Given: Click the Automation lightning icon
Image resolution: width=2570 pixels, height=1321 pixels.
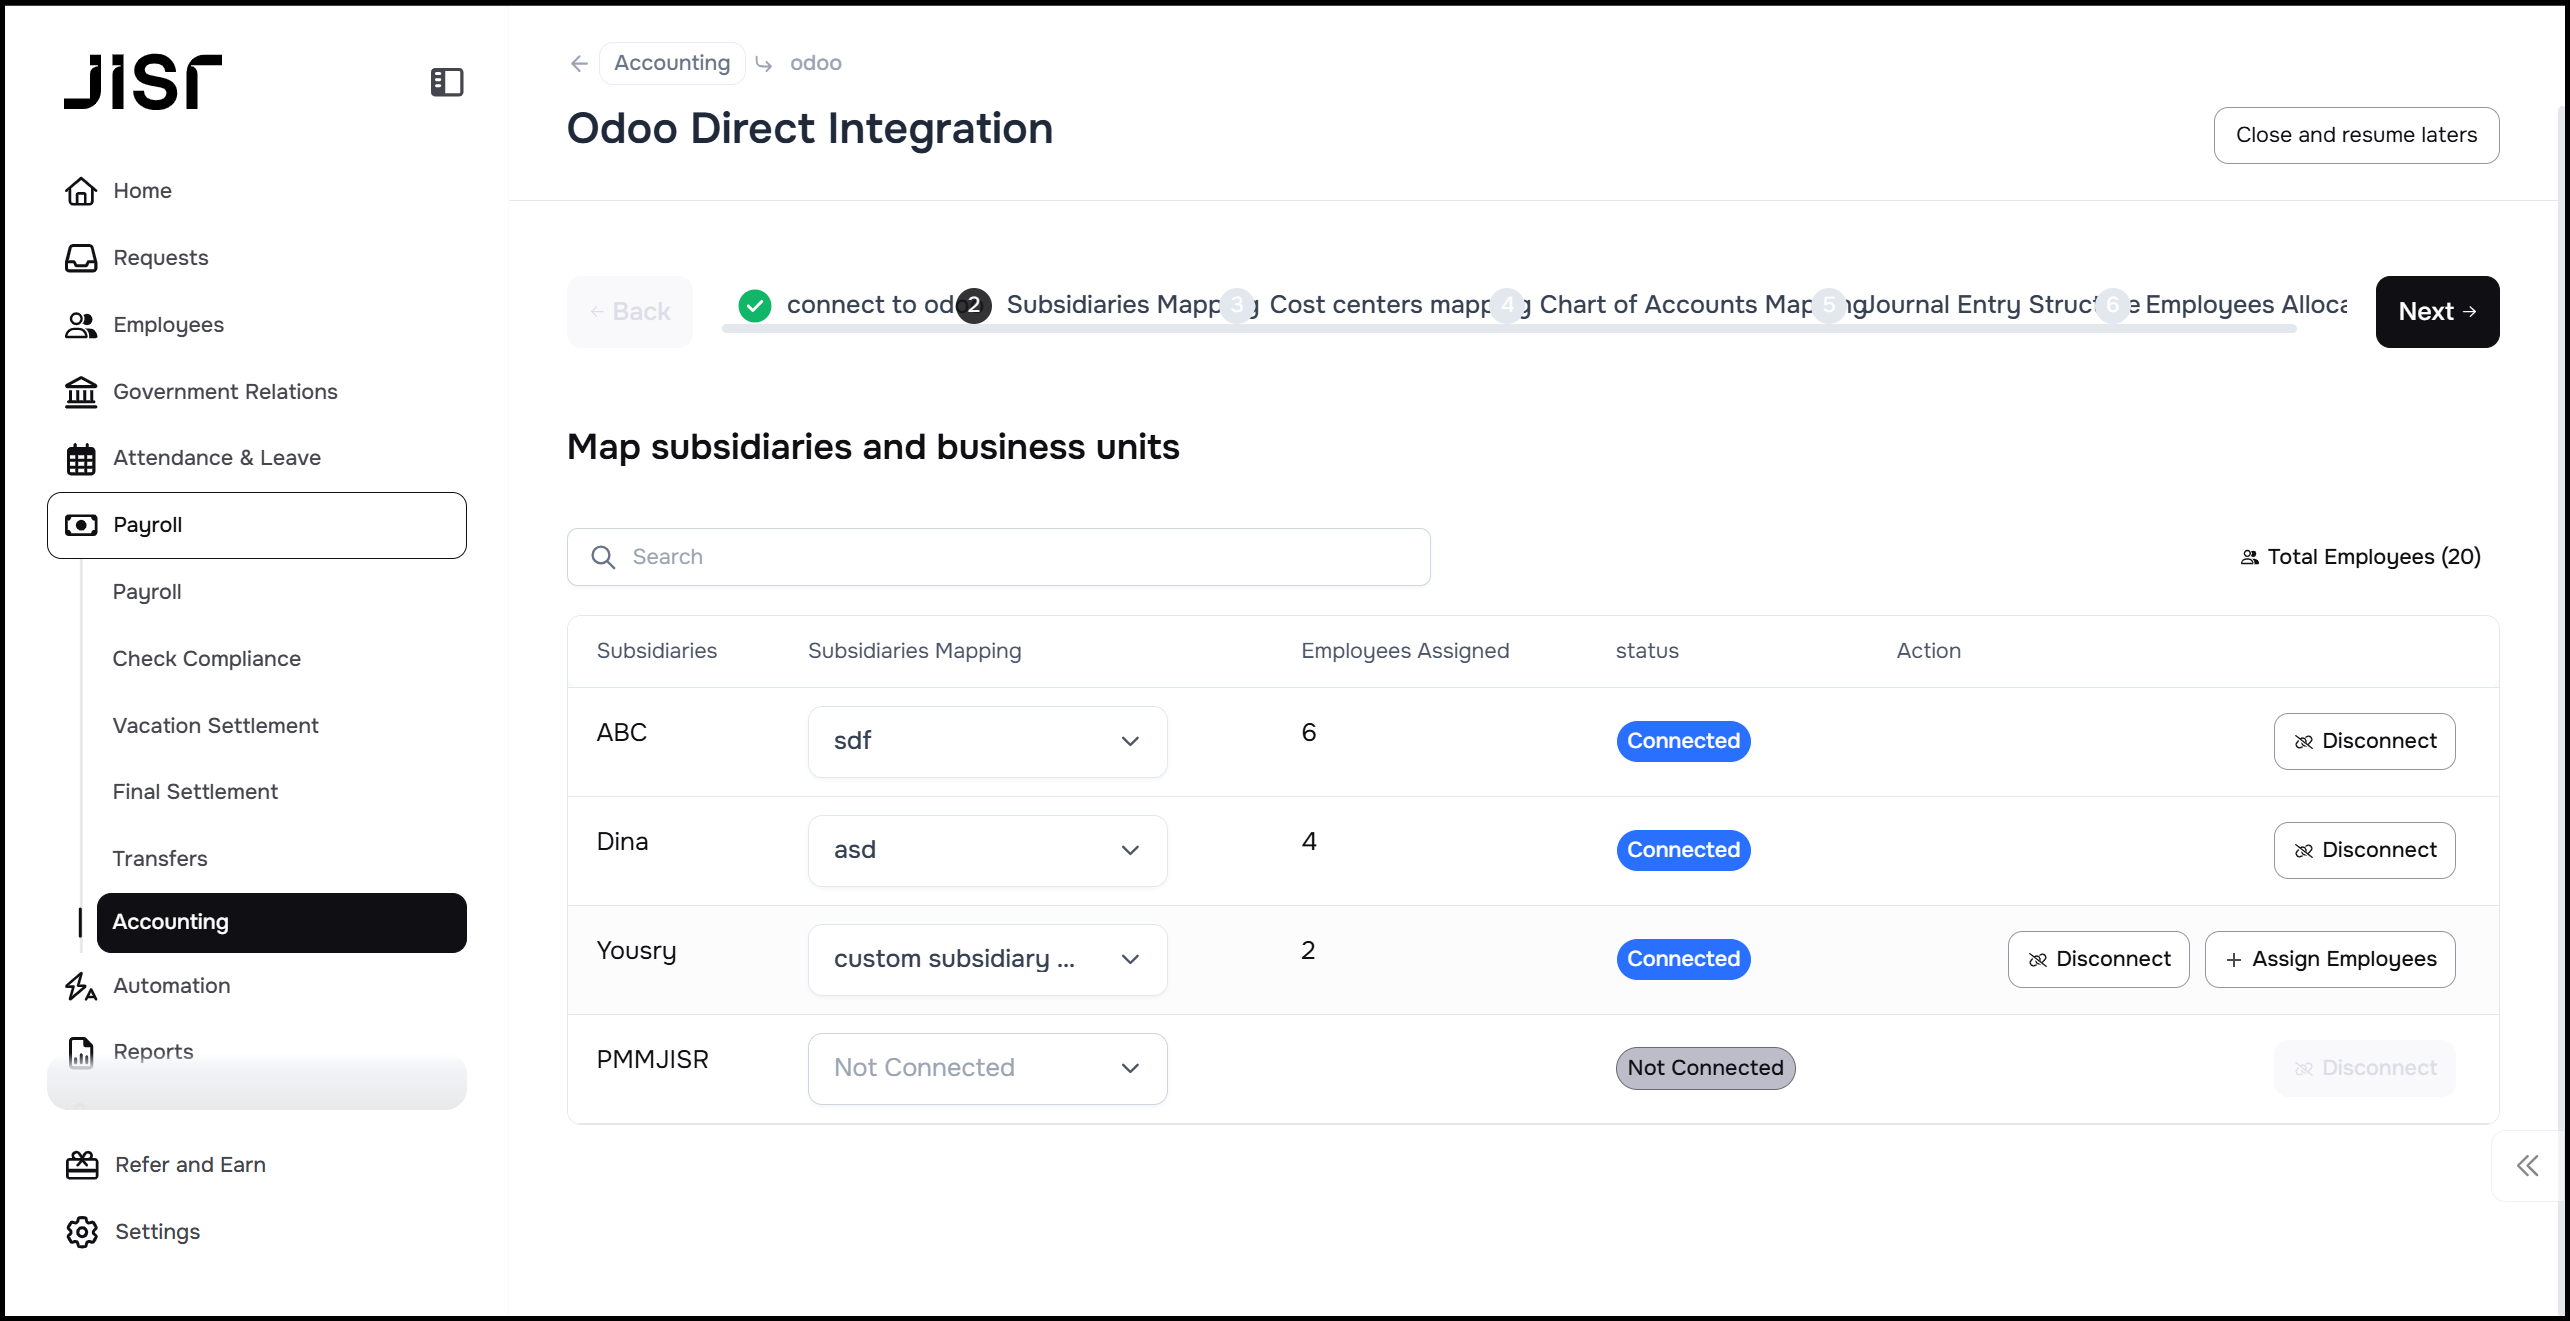Looking at the screenshot, I should [x=81, y=986].
